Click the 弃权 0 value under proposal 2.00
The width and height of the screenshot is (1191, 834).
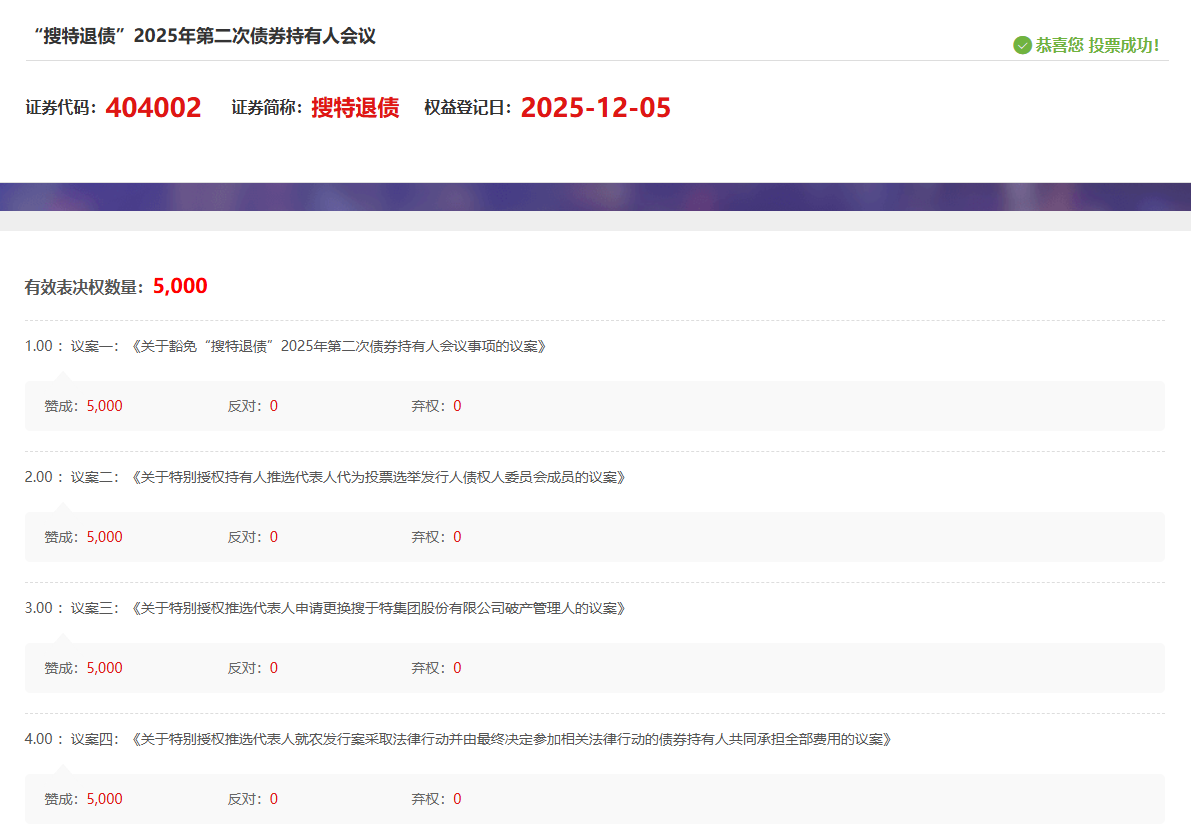coord(457,537)
